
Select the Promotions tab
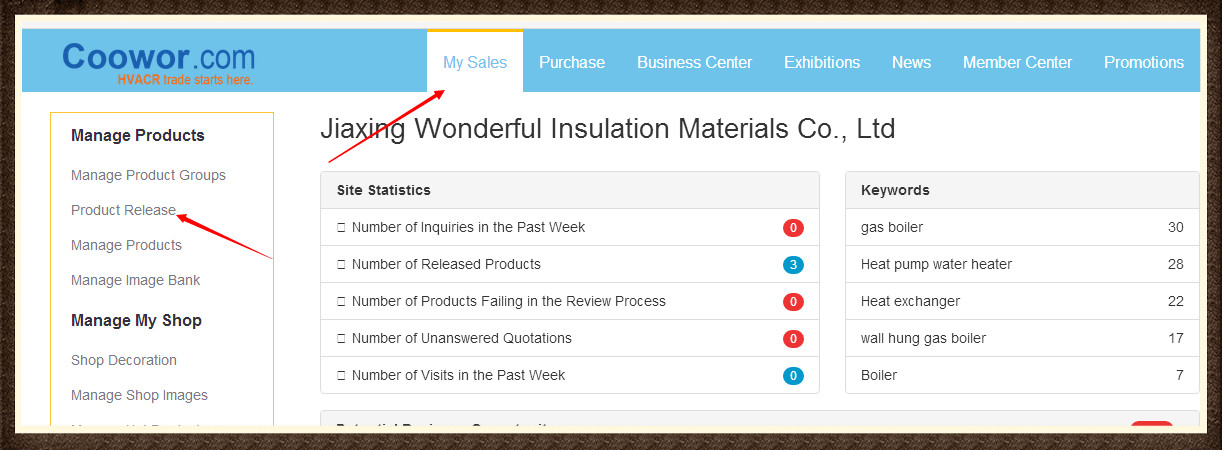1144,62
